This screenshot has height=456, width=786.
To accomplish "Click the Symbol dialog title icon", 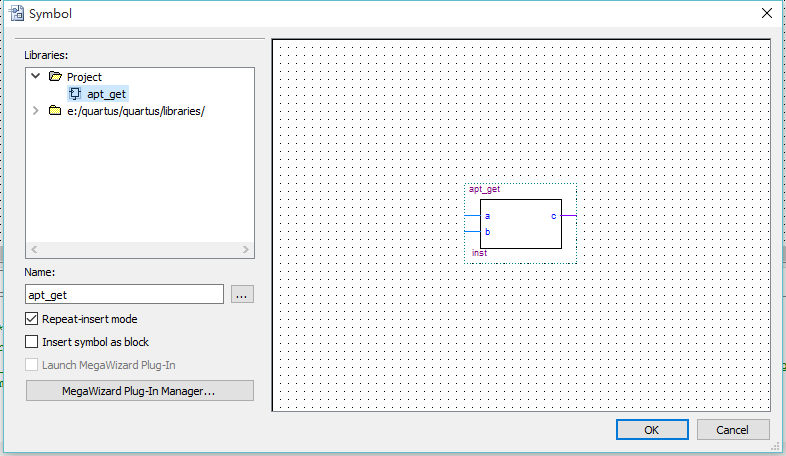I will click(x=17, y=14).
